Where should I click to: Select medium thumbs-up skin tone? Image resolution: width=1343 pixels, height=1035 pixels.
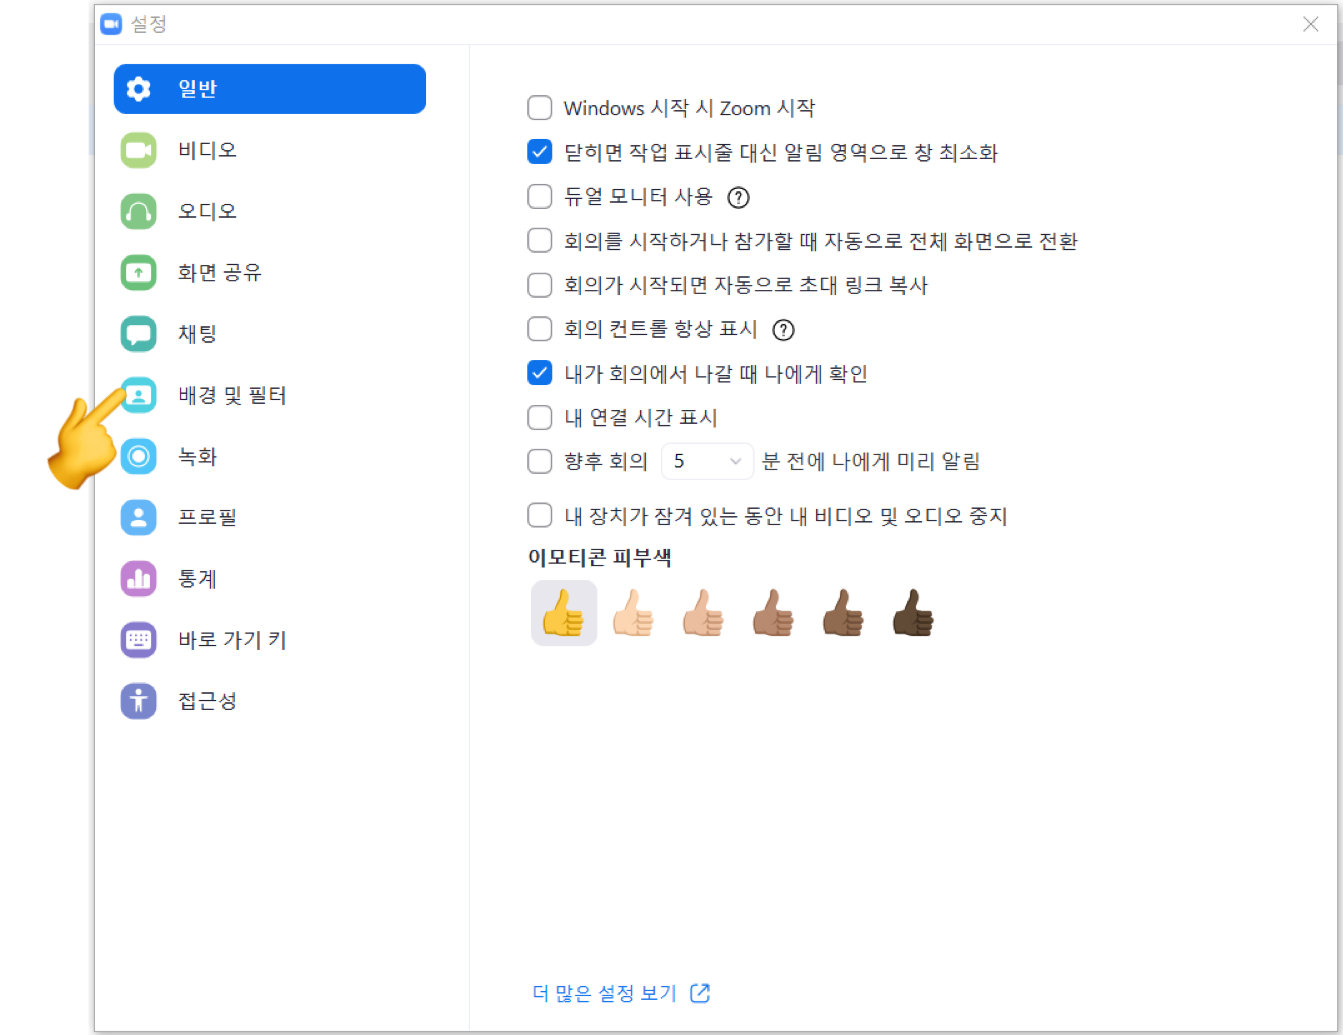[x=773, y=613]
